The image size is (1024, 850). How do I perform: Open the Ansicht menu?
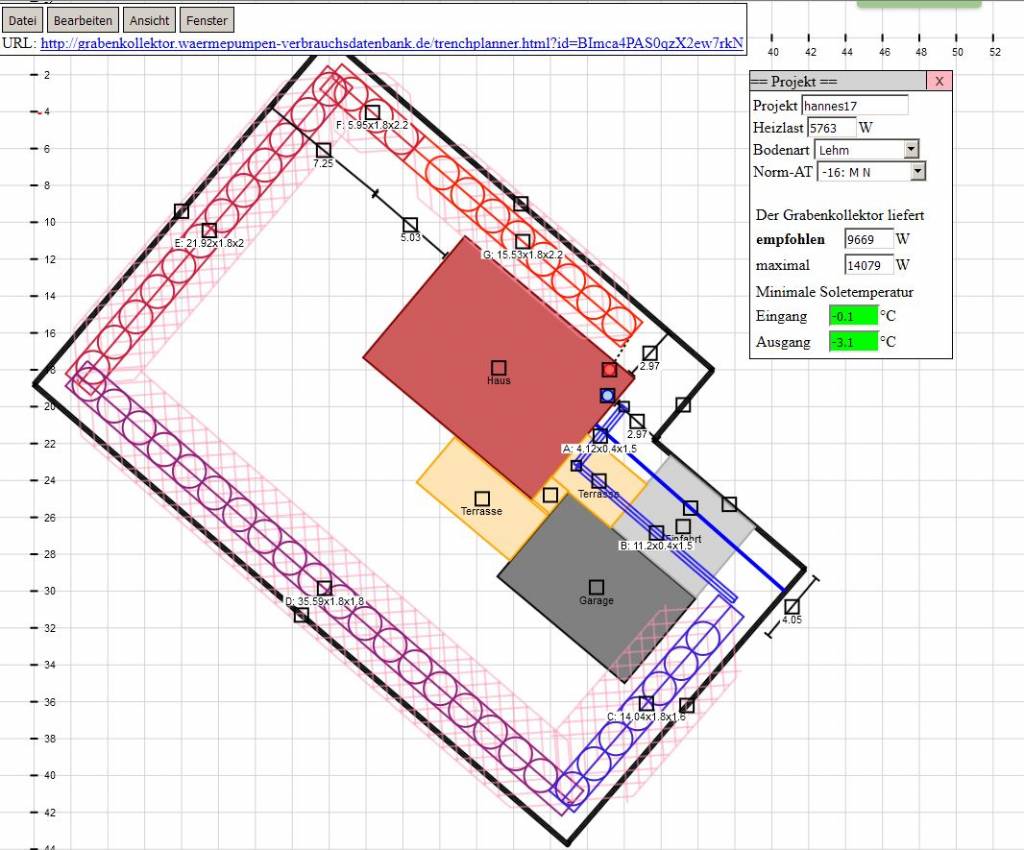point(150,20)
